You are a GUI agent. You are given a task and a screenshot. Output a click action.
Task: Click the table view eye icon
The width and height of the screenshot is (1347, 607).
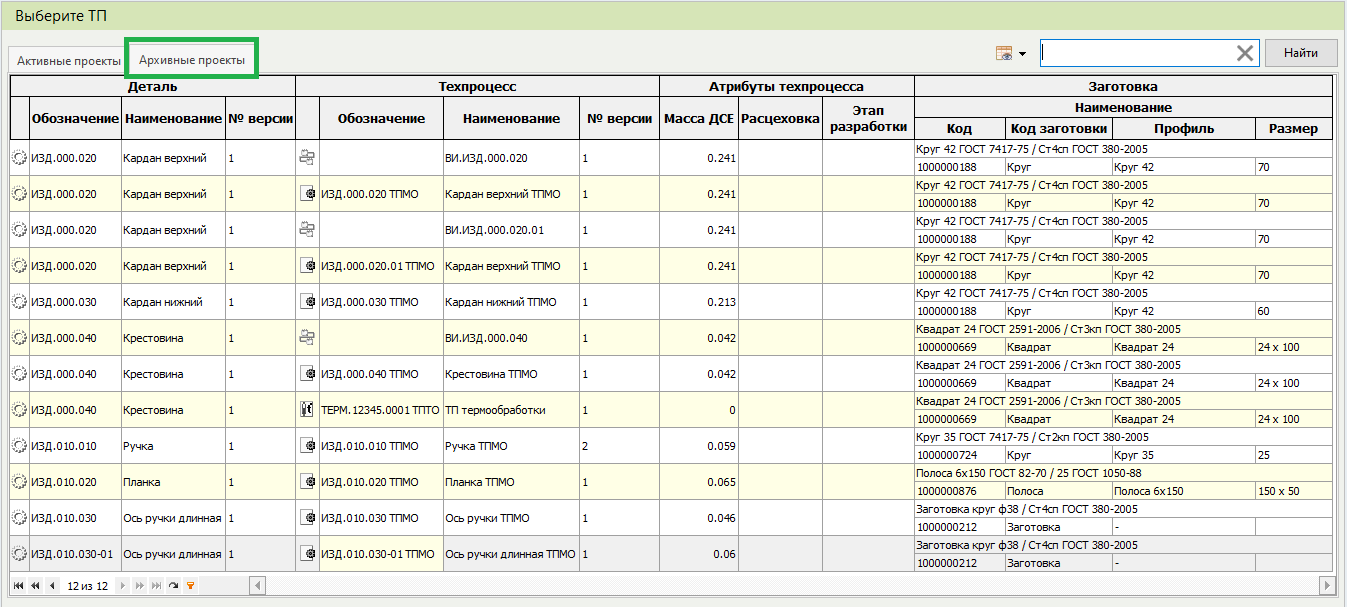[x=1004, y=53]
